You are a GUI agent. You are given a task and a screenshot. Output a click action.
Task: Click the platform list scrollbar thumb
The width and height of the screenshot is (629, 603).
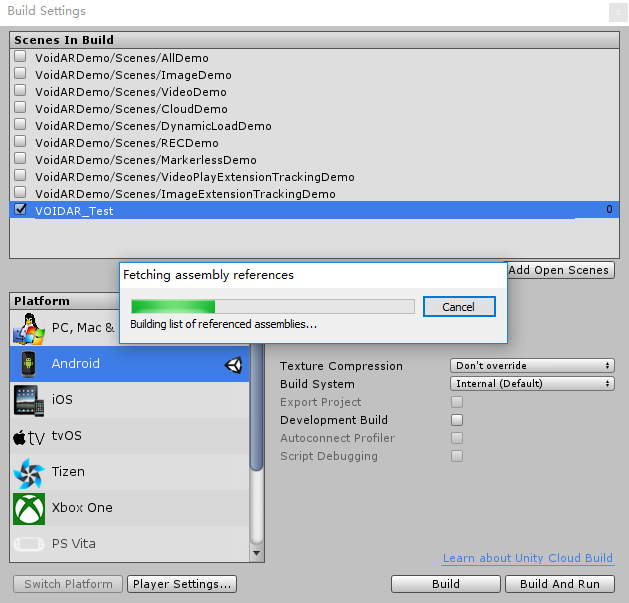pos(257,407)
